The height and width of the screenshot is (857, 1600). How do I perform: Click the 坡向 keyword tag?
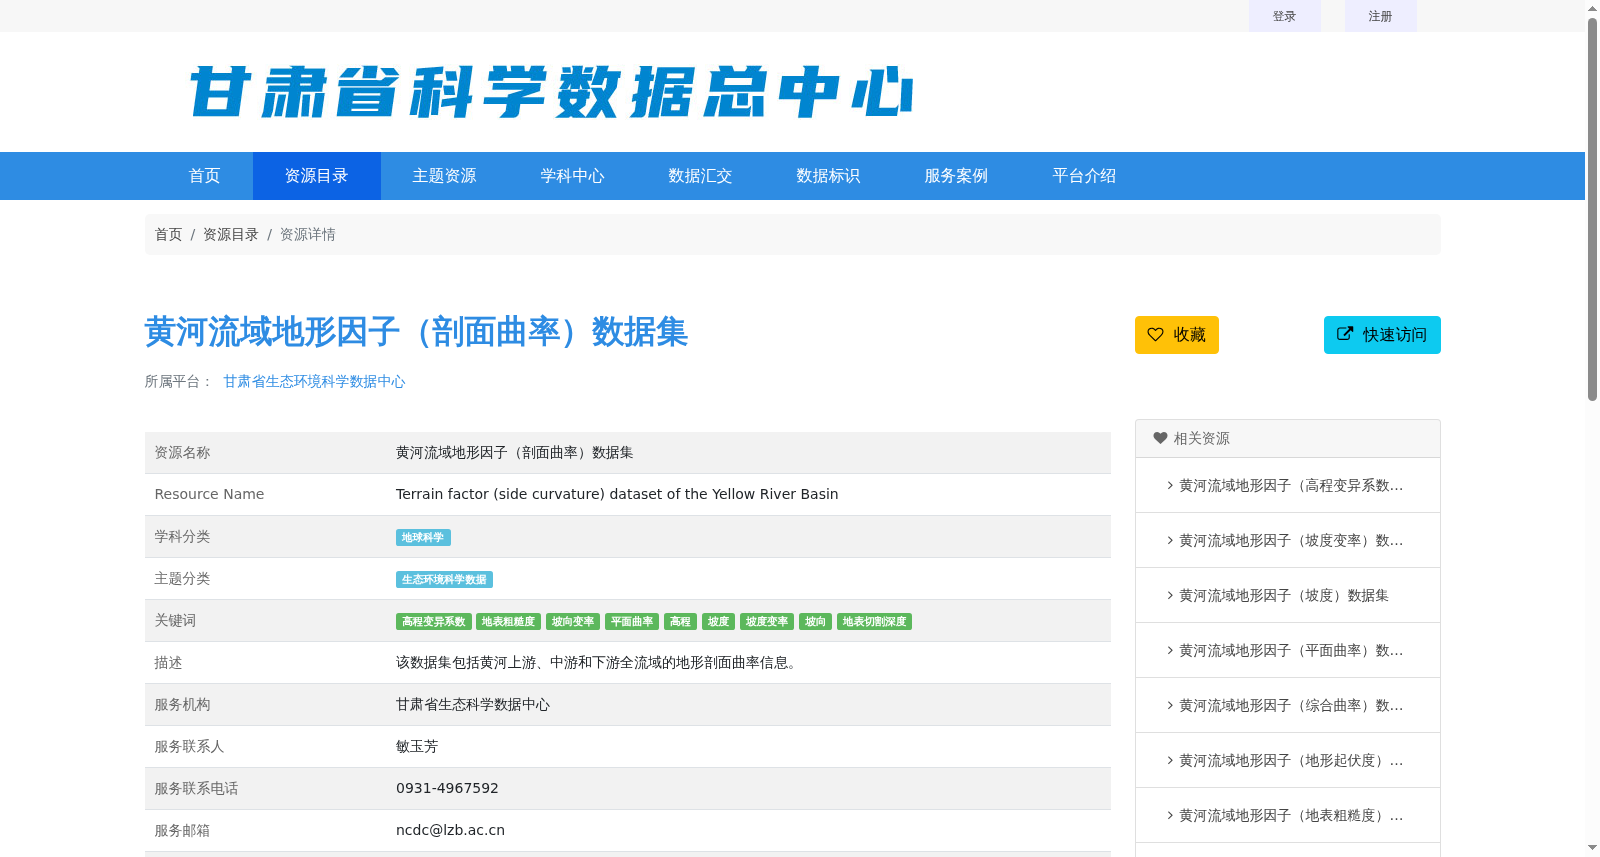pyautogui.click(x=816, y=622)
